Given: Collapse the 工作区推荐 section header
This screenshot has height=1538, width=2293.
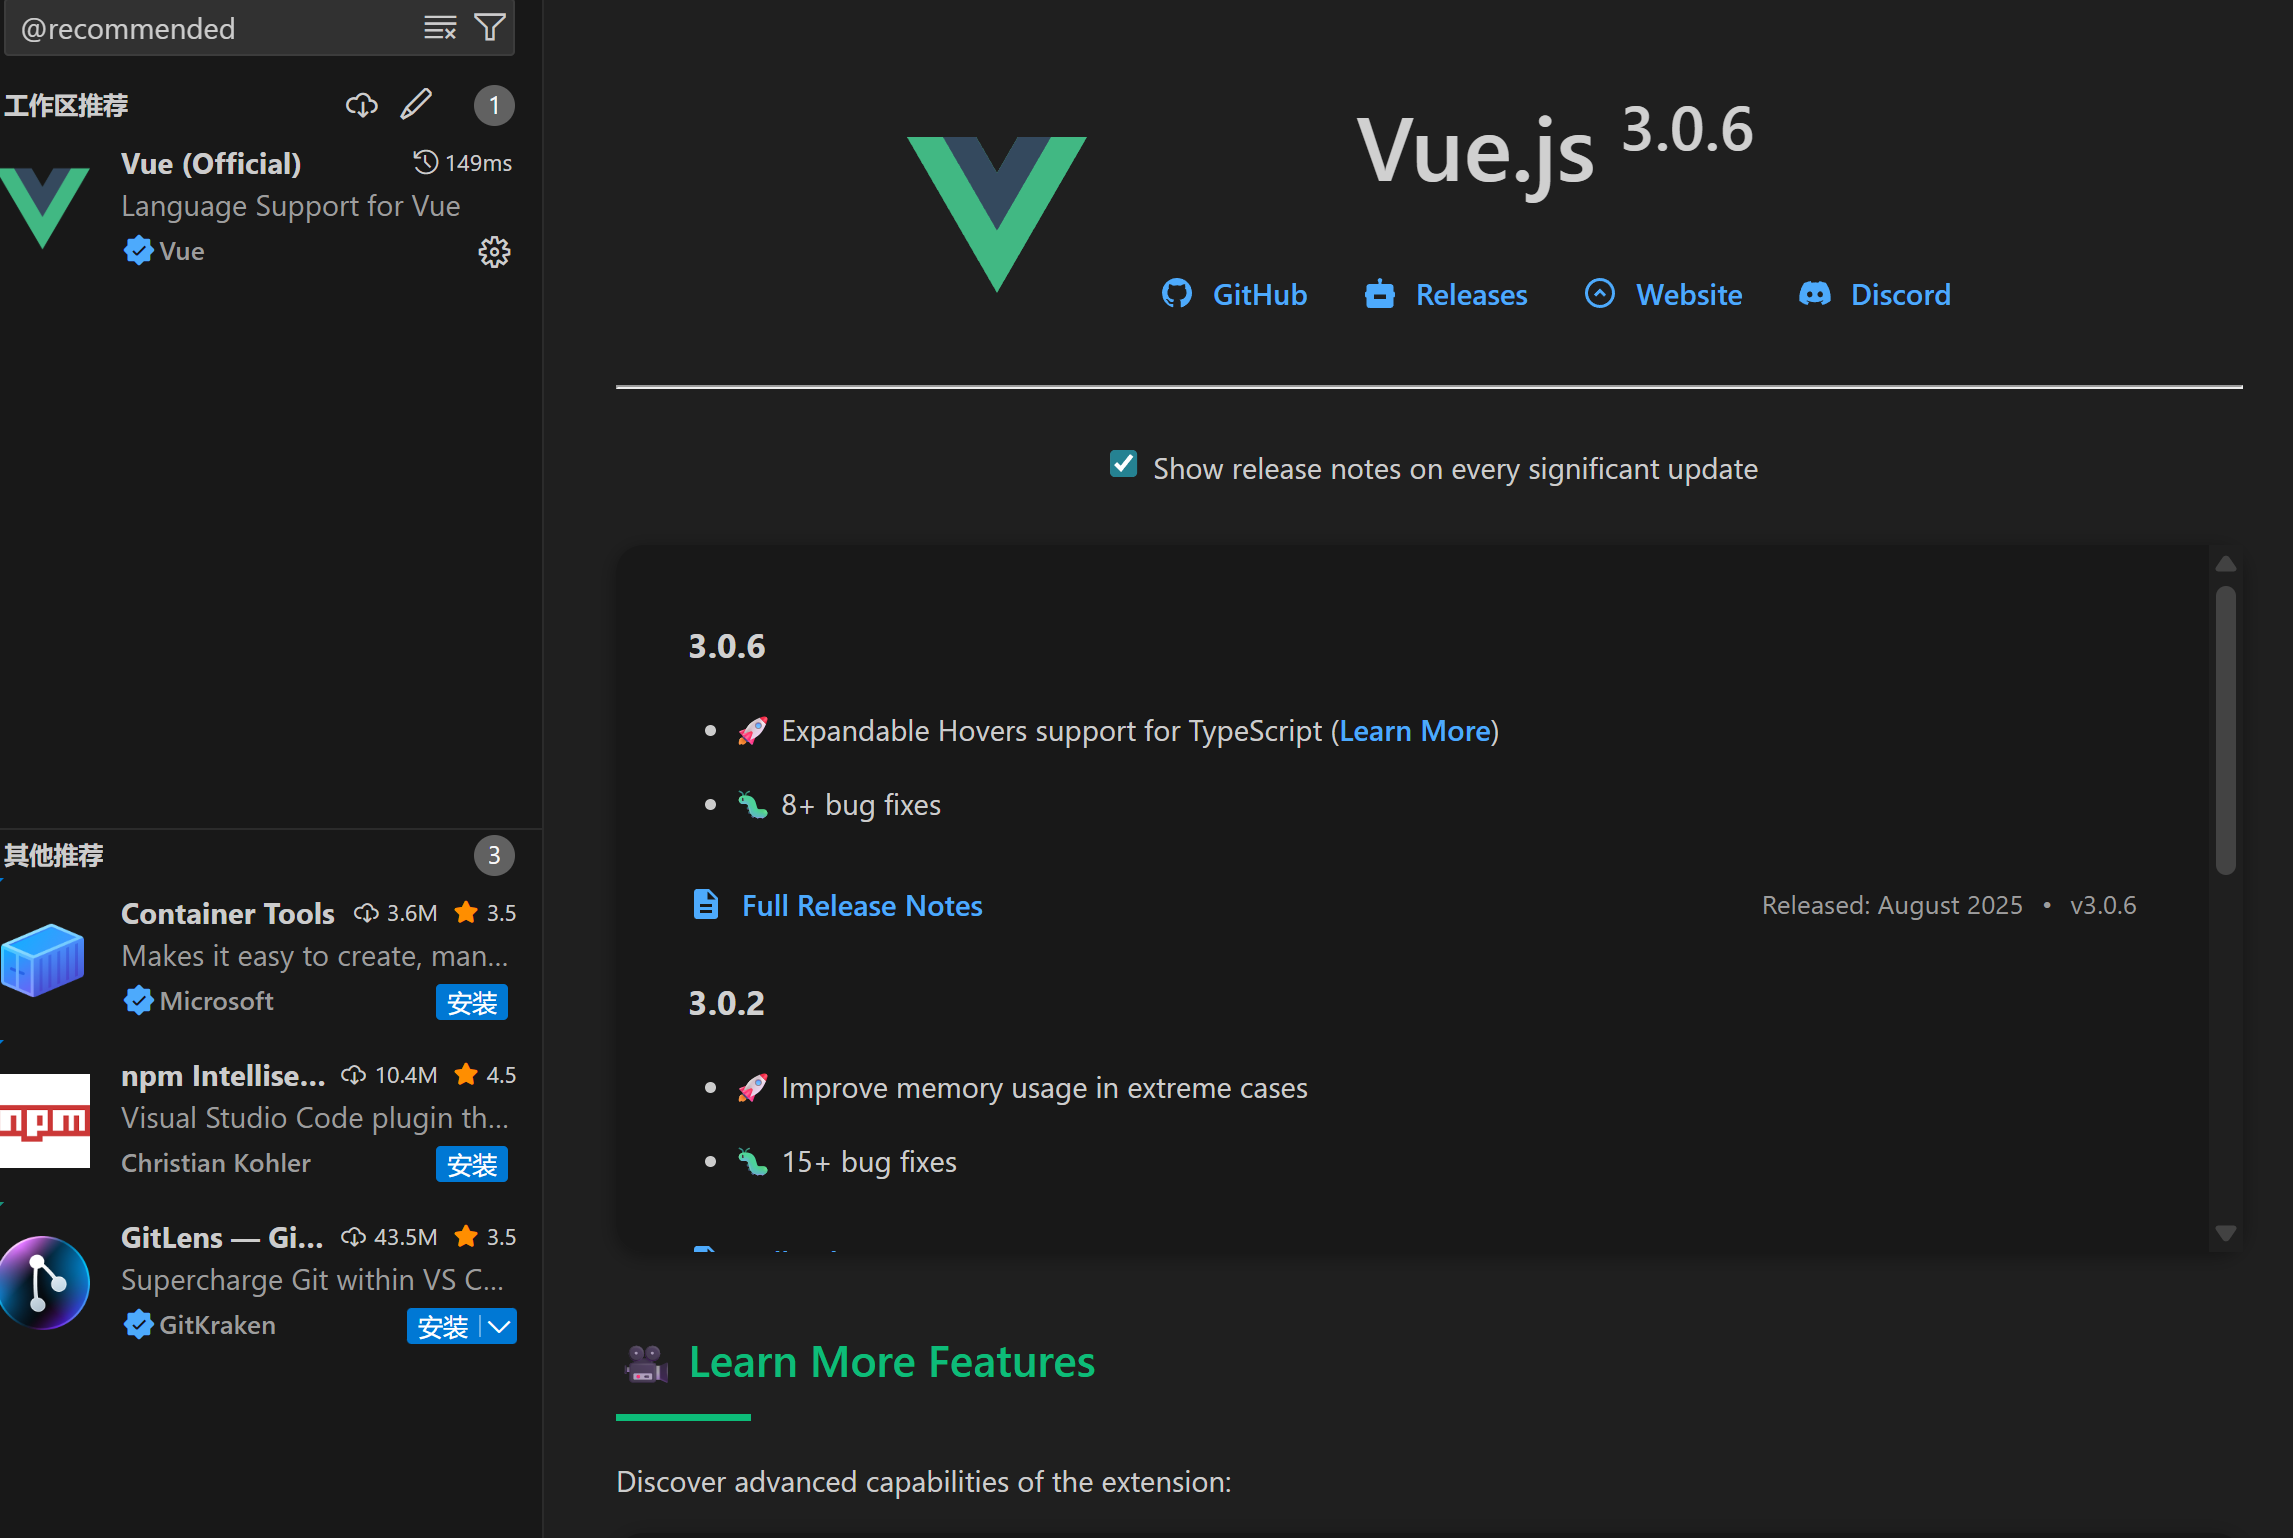Looking at the screenshot, I should tap(66, 105).
